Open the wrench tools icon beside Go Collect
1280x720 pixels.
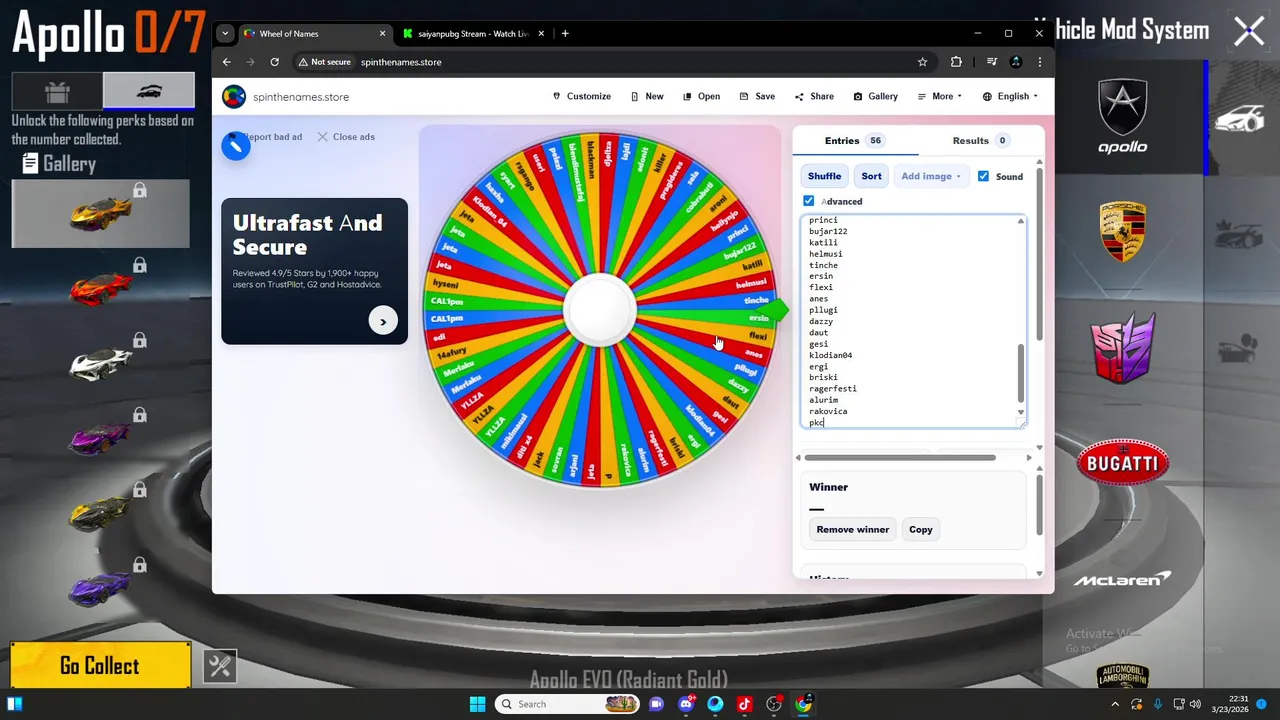tap(220, 666)
